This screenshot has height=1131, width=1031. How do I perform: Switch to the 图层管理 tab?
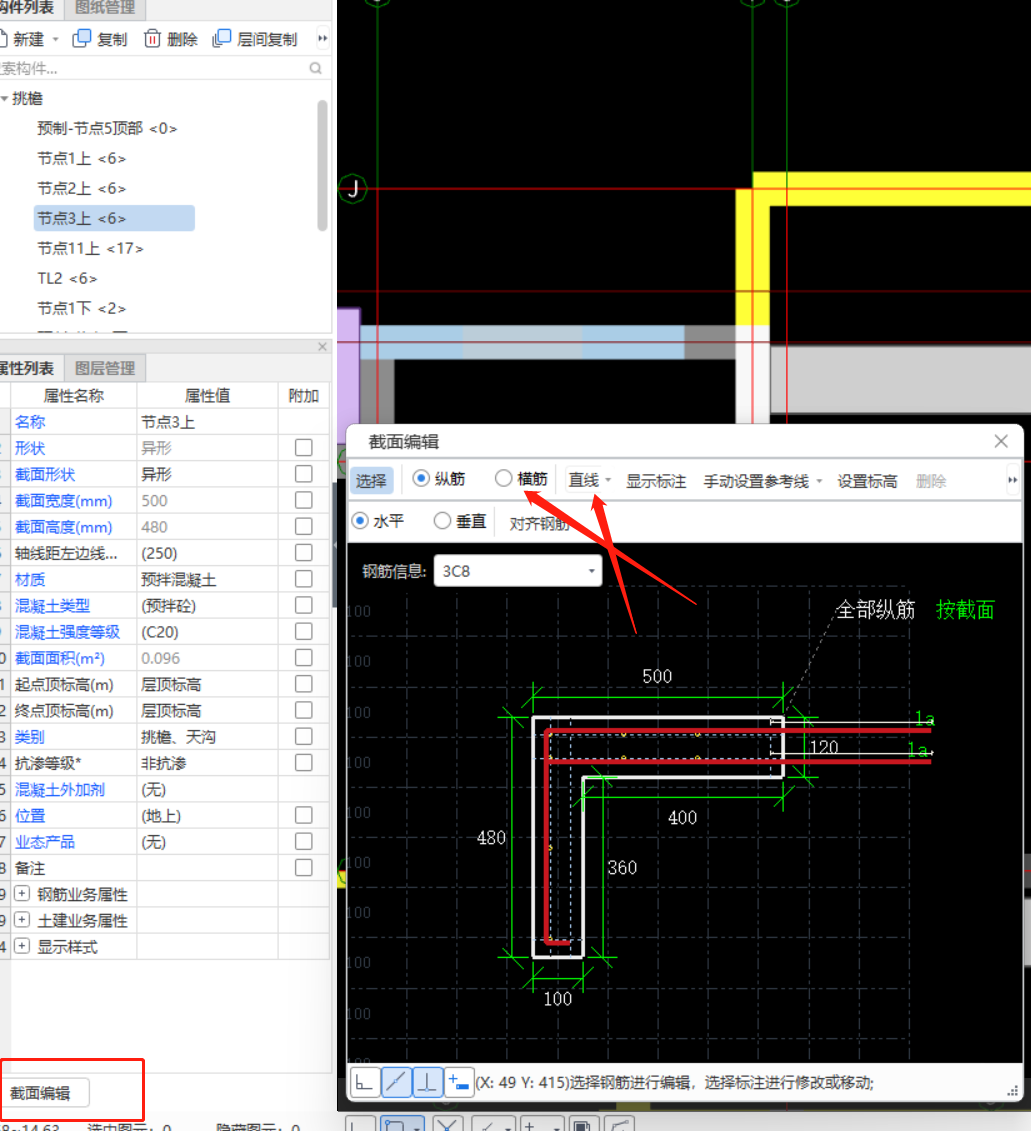pos(105,368)
